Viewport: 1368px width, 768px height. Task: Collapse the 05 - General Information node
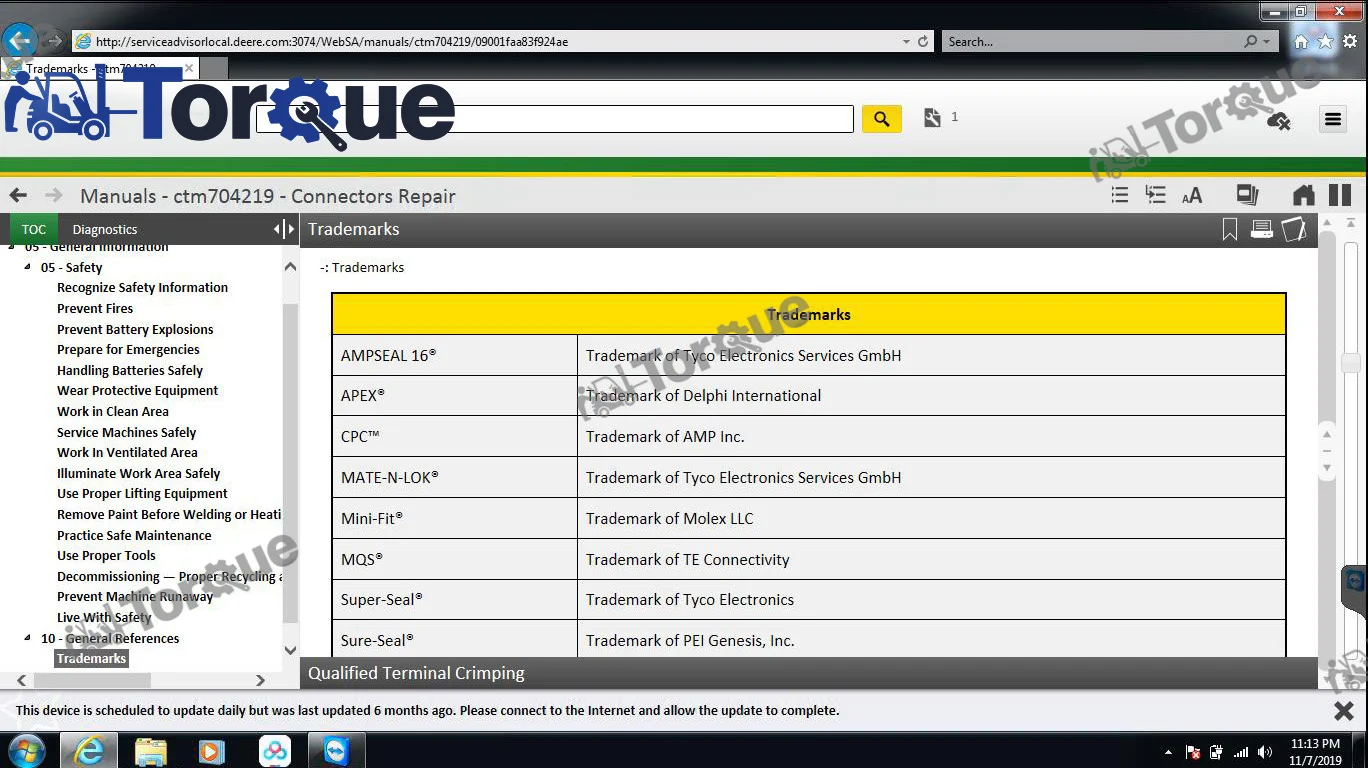tap(12, 247)
